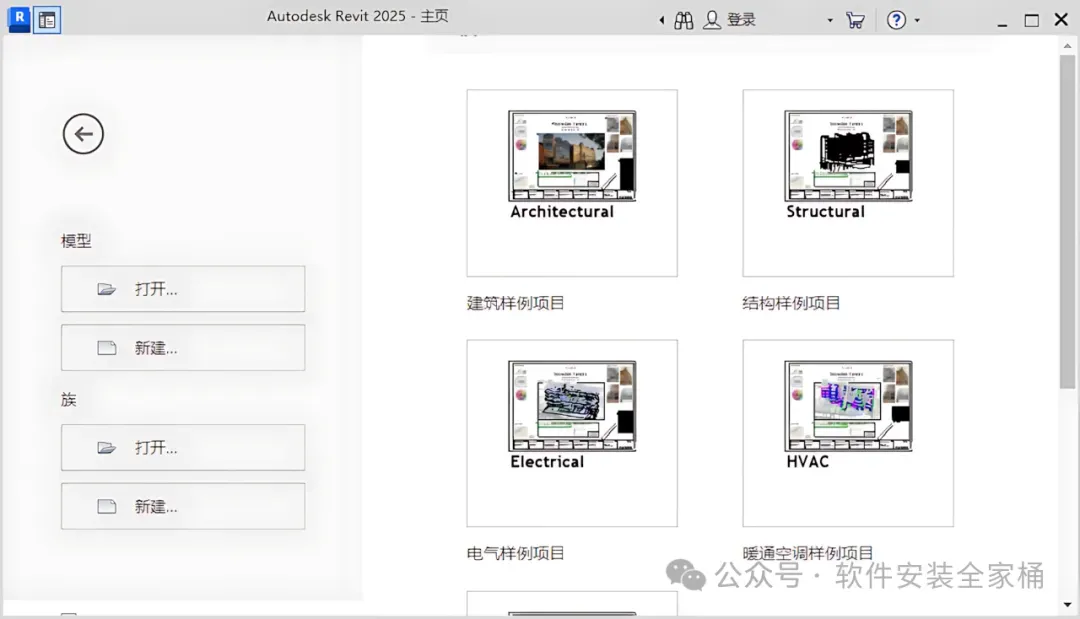This screenshot has height=619, width=1080.
Task: Open the Help question mark icon
Action: click(x=896, y=20)
